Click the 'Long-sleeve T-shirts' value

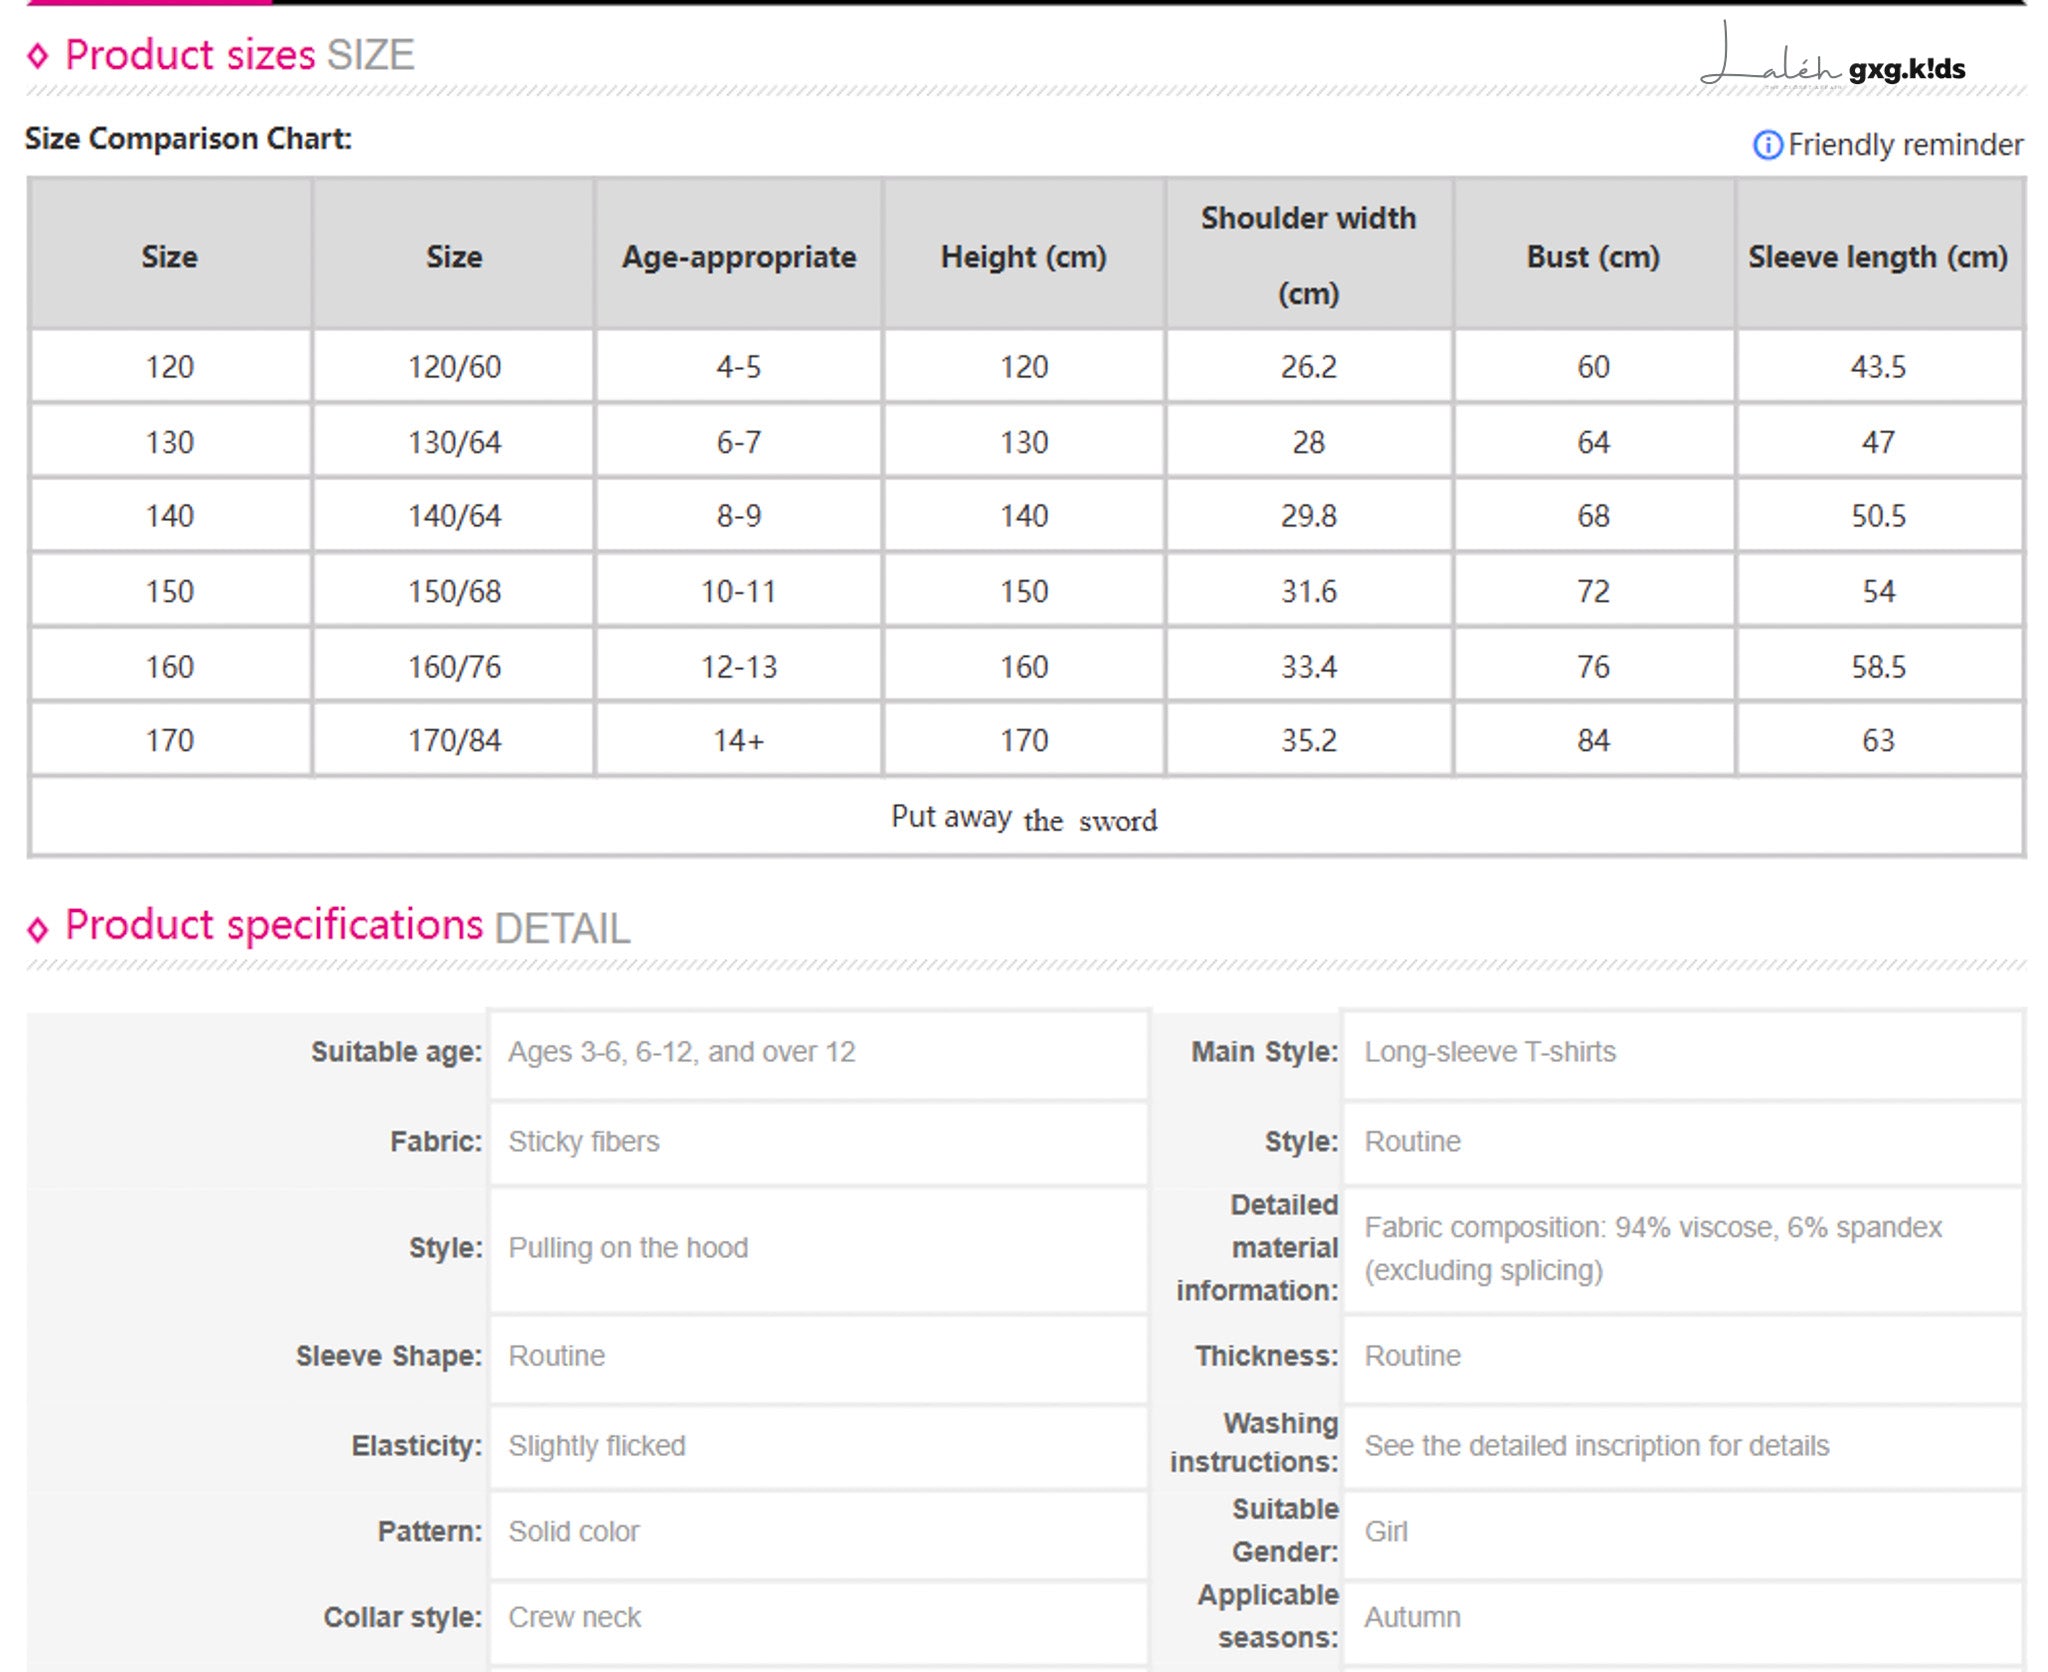1490,1052
